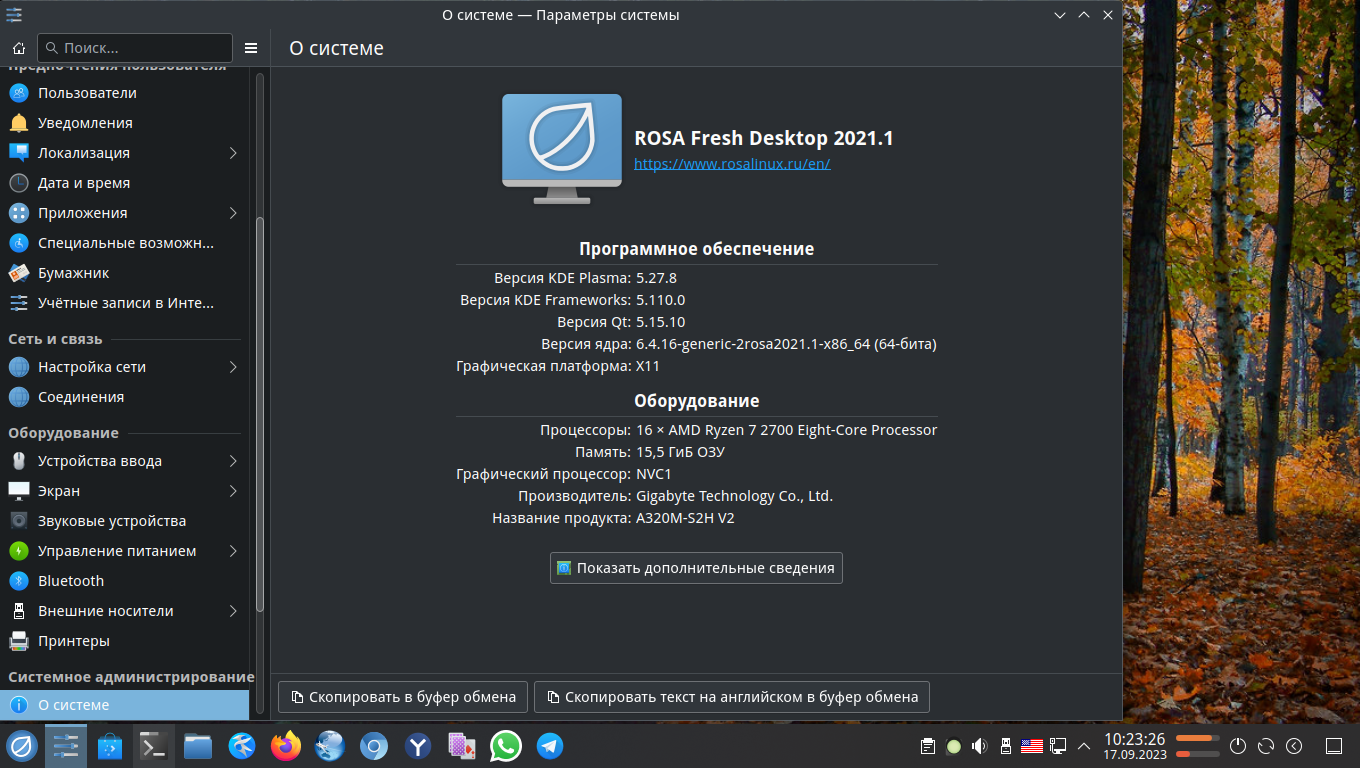Screen dimensions: 1360x768
Task: Open the hamburger menu beside search
Action: 251,48
